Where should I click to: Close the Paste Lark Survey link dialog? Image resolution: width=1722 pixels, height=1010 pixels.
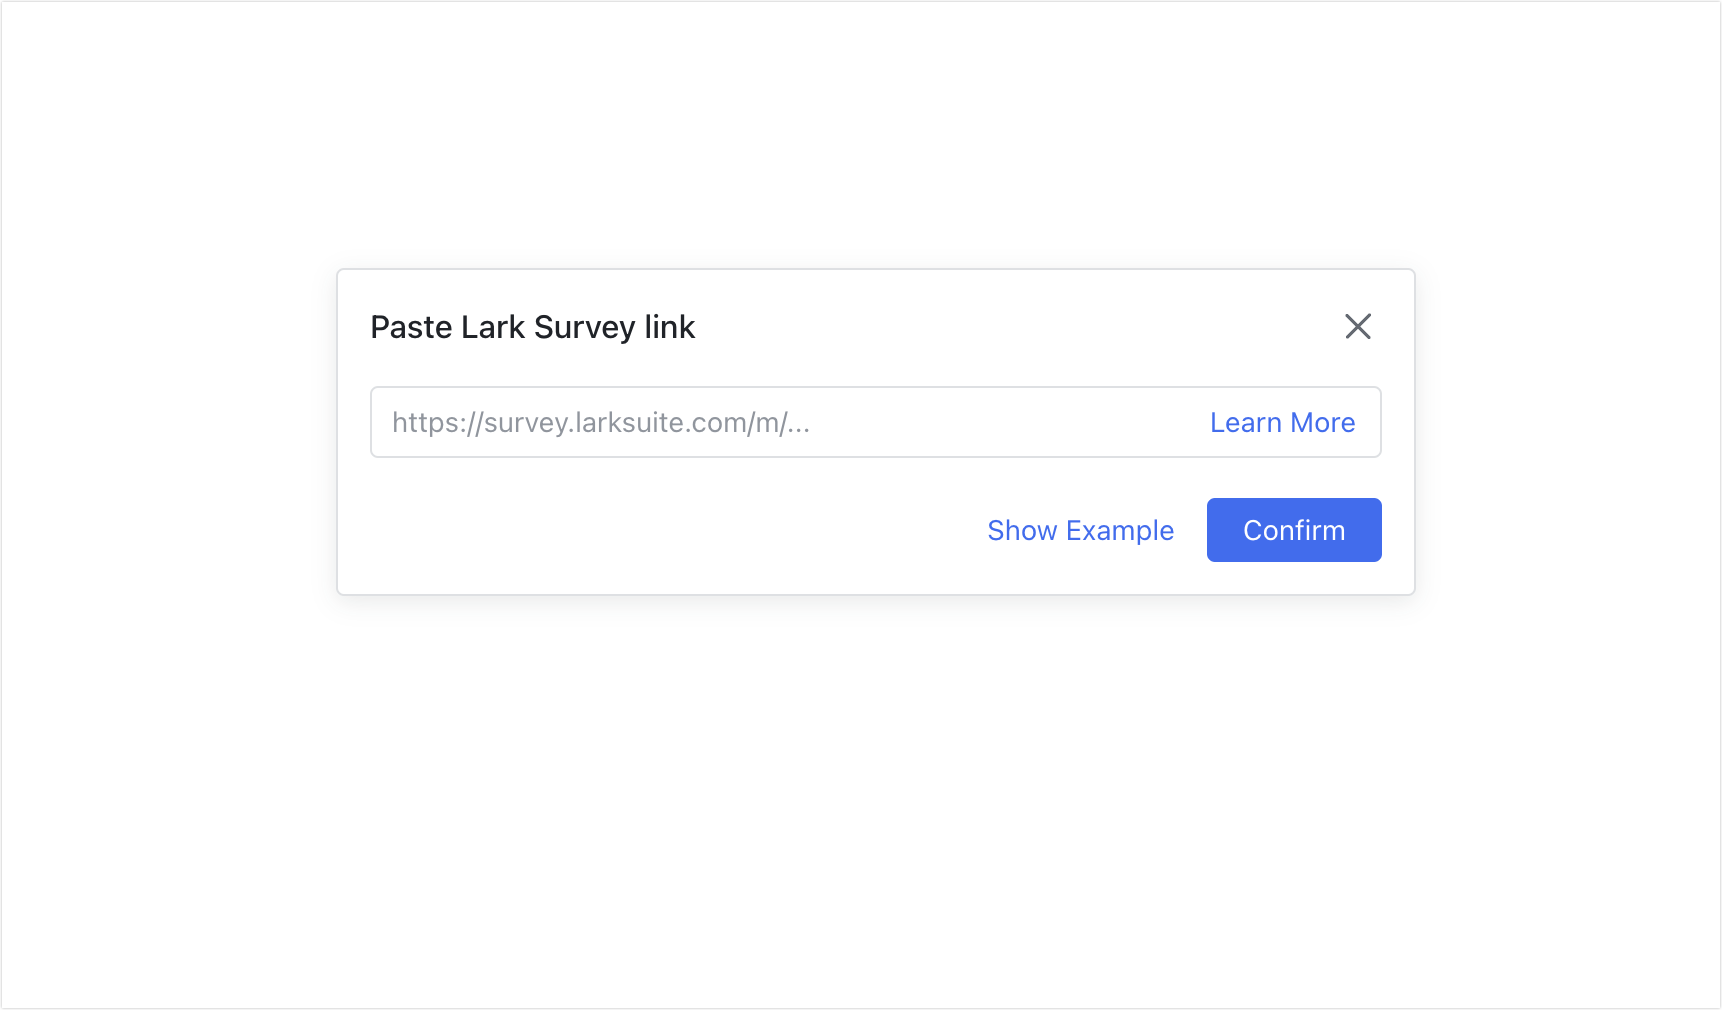pos(1358,327)
